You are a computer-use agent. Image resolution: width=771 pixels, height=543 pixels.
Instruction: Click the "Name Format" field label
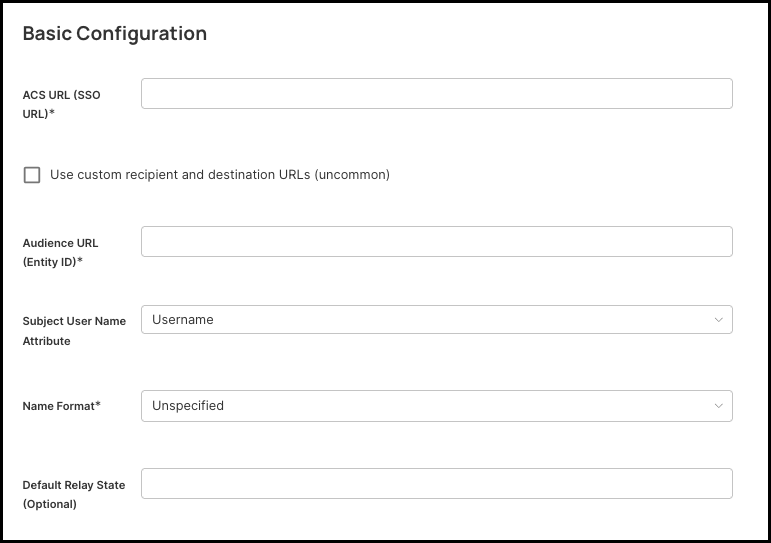58,406
